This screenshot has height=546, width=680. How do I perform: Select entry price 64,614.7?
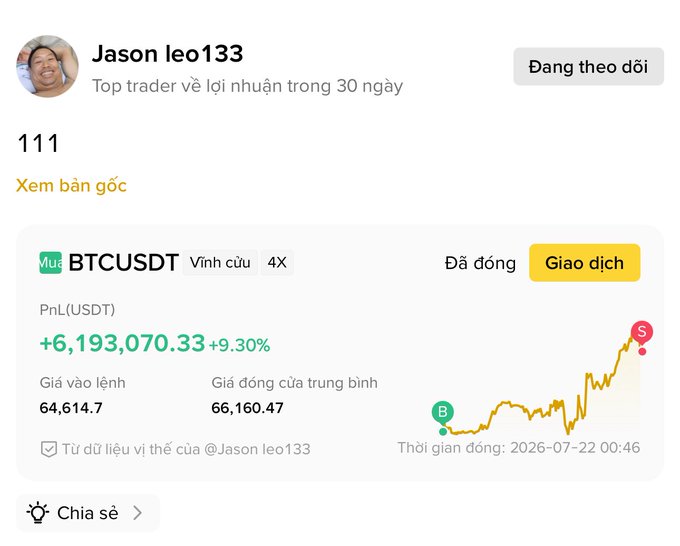(71, 408)
